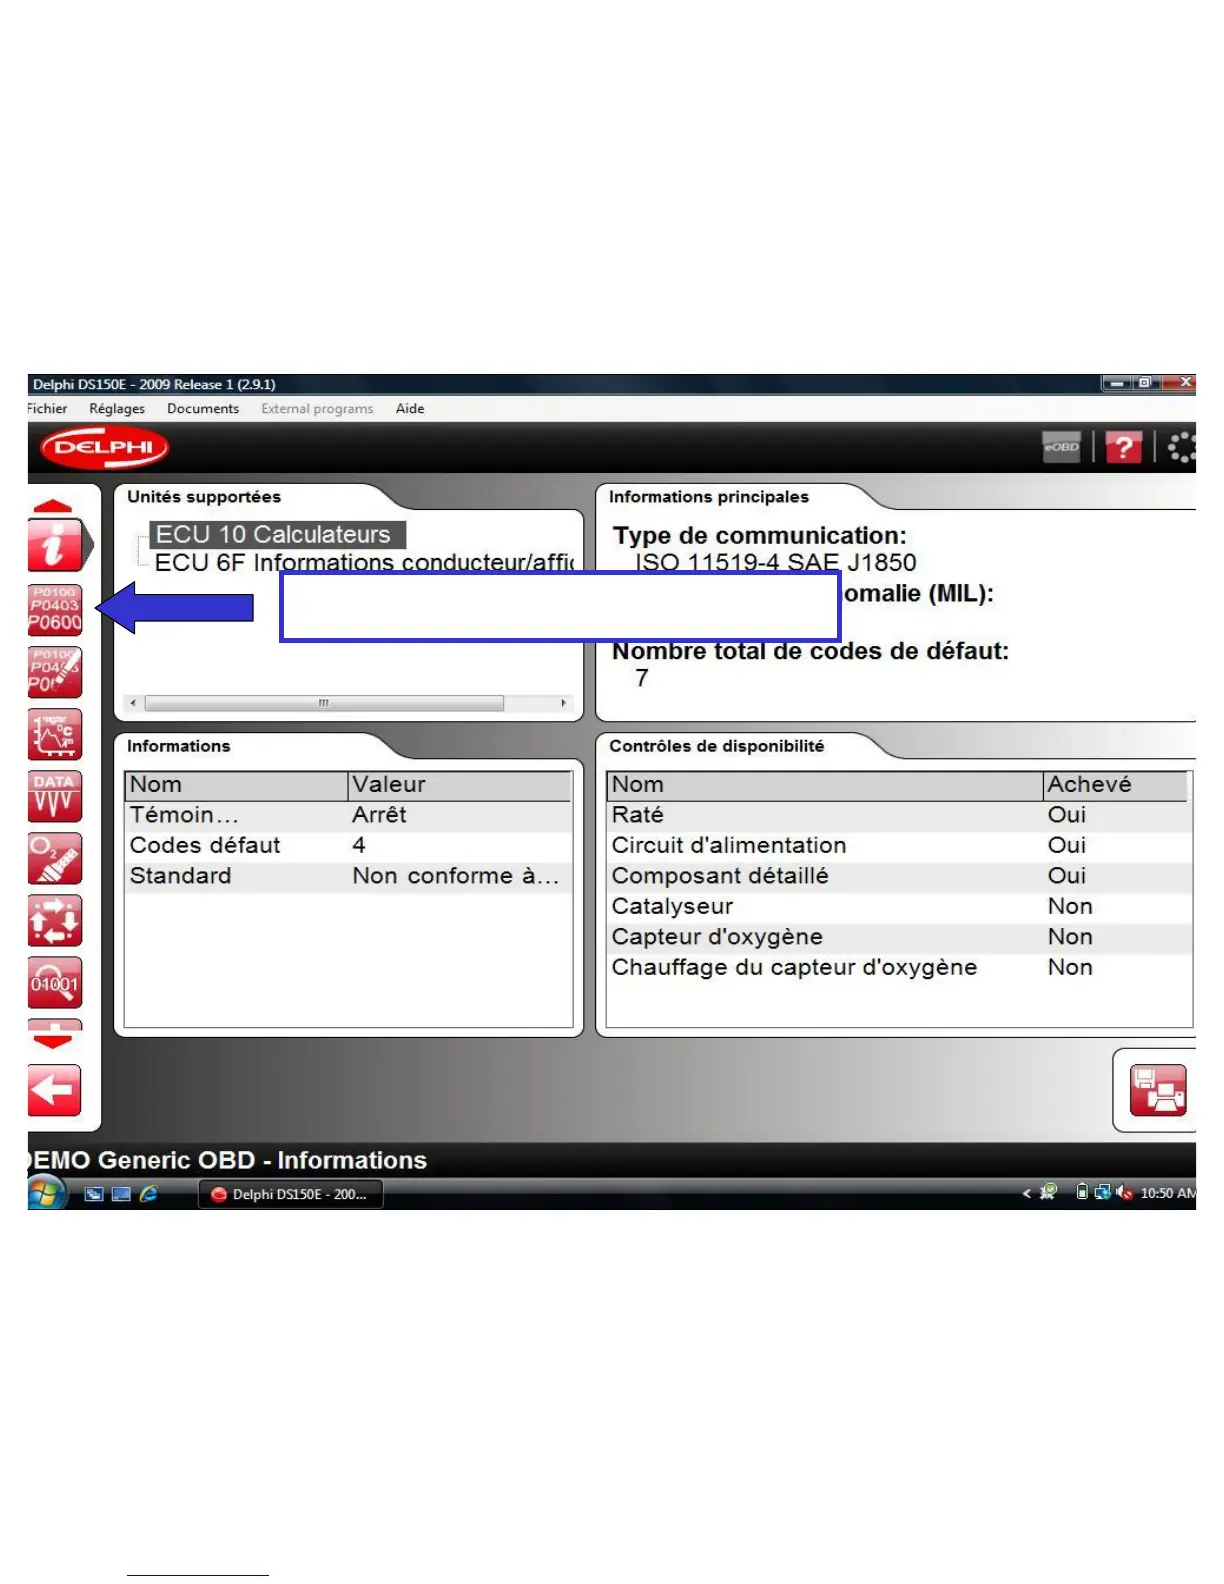Click the print report icon
1224x1584 pixels.
pos(1158,1090)
